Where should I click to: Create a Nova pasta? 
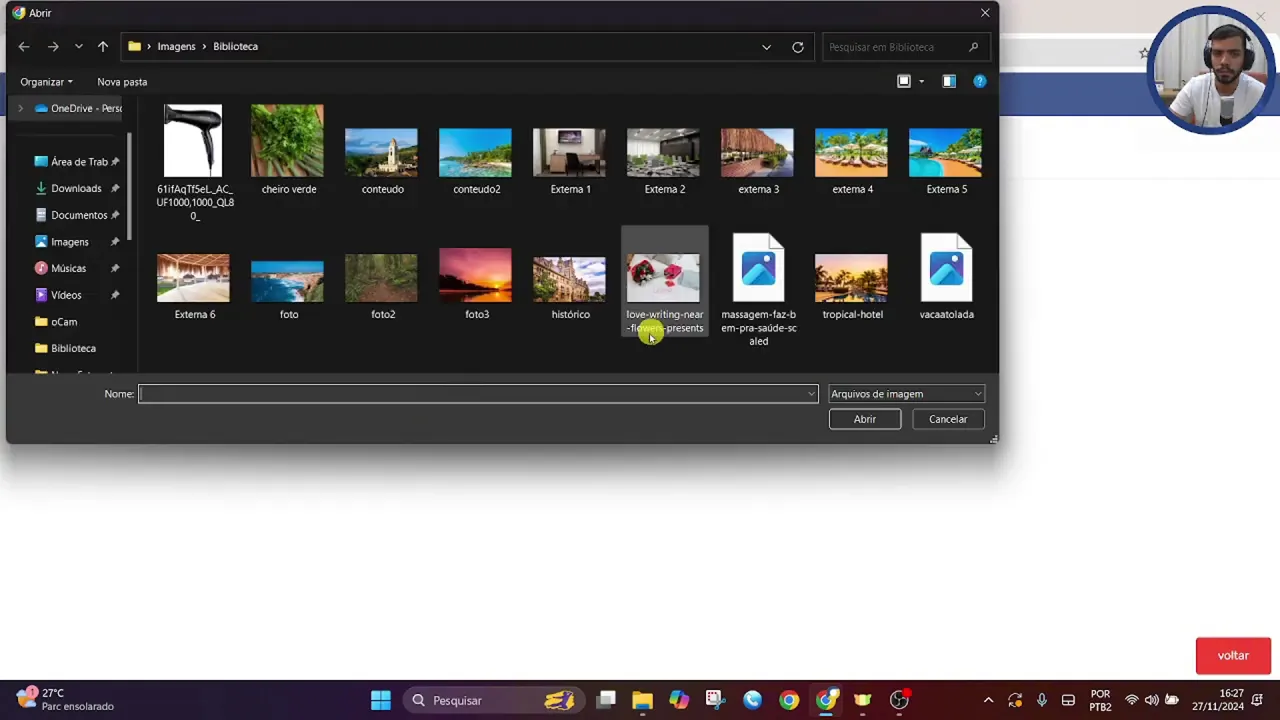tap(122, 82)
